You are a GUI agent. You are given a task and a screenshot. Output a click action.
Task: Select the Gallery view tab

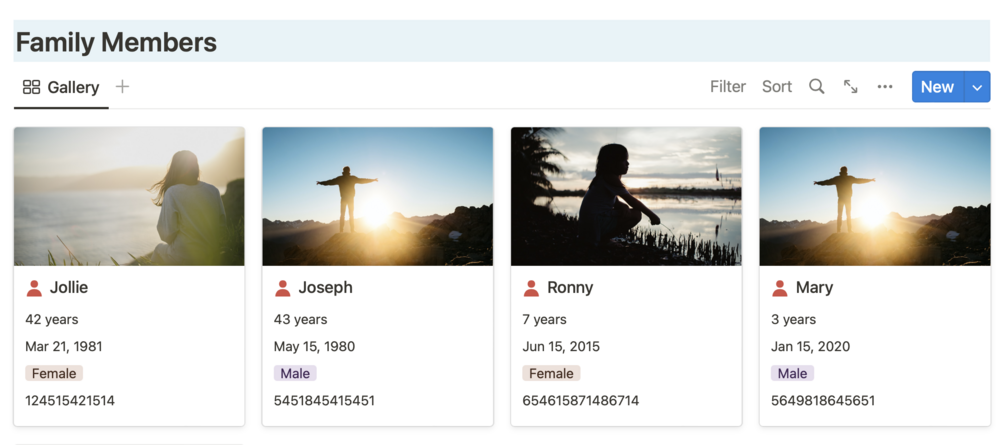[x=61, y=87]
